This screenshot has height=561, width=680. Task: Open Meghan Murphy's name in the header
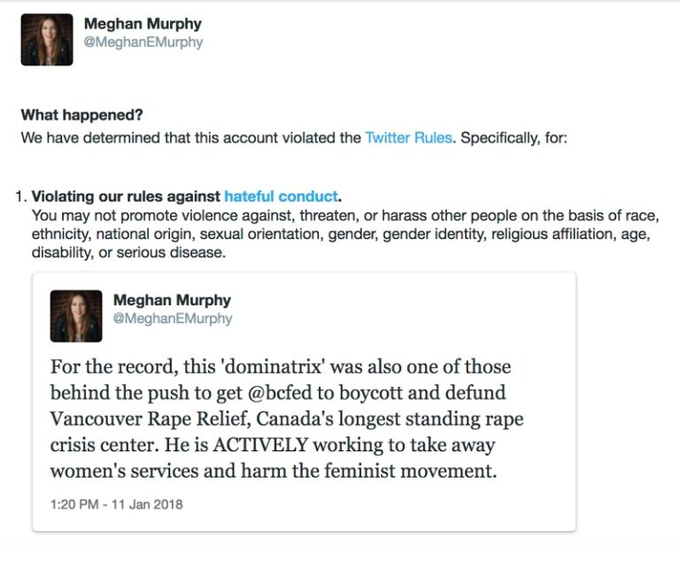pyautogui.click(x=143, y=25)
